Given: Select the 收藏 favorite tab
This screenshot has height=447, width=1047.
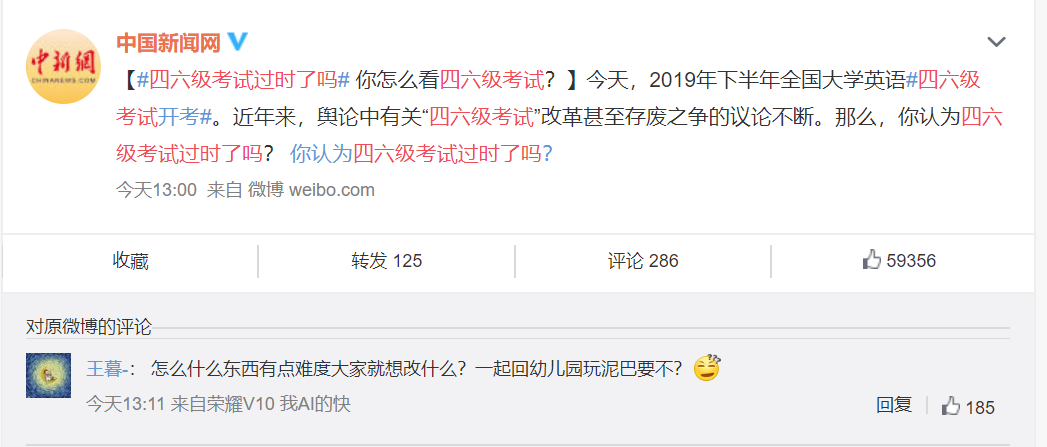Looking at the screenshot, I should 130,261.
